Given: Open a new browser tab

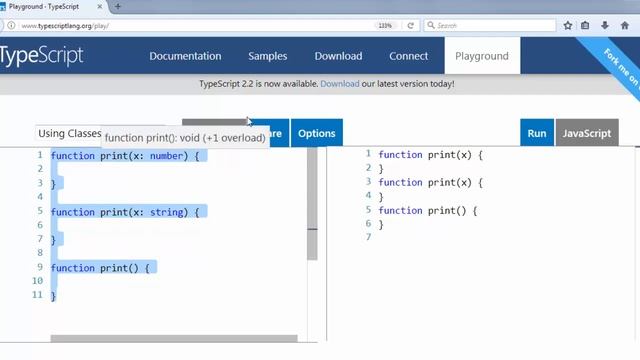Looking at the screenshot, I should pos(118,7).
